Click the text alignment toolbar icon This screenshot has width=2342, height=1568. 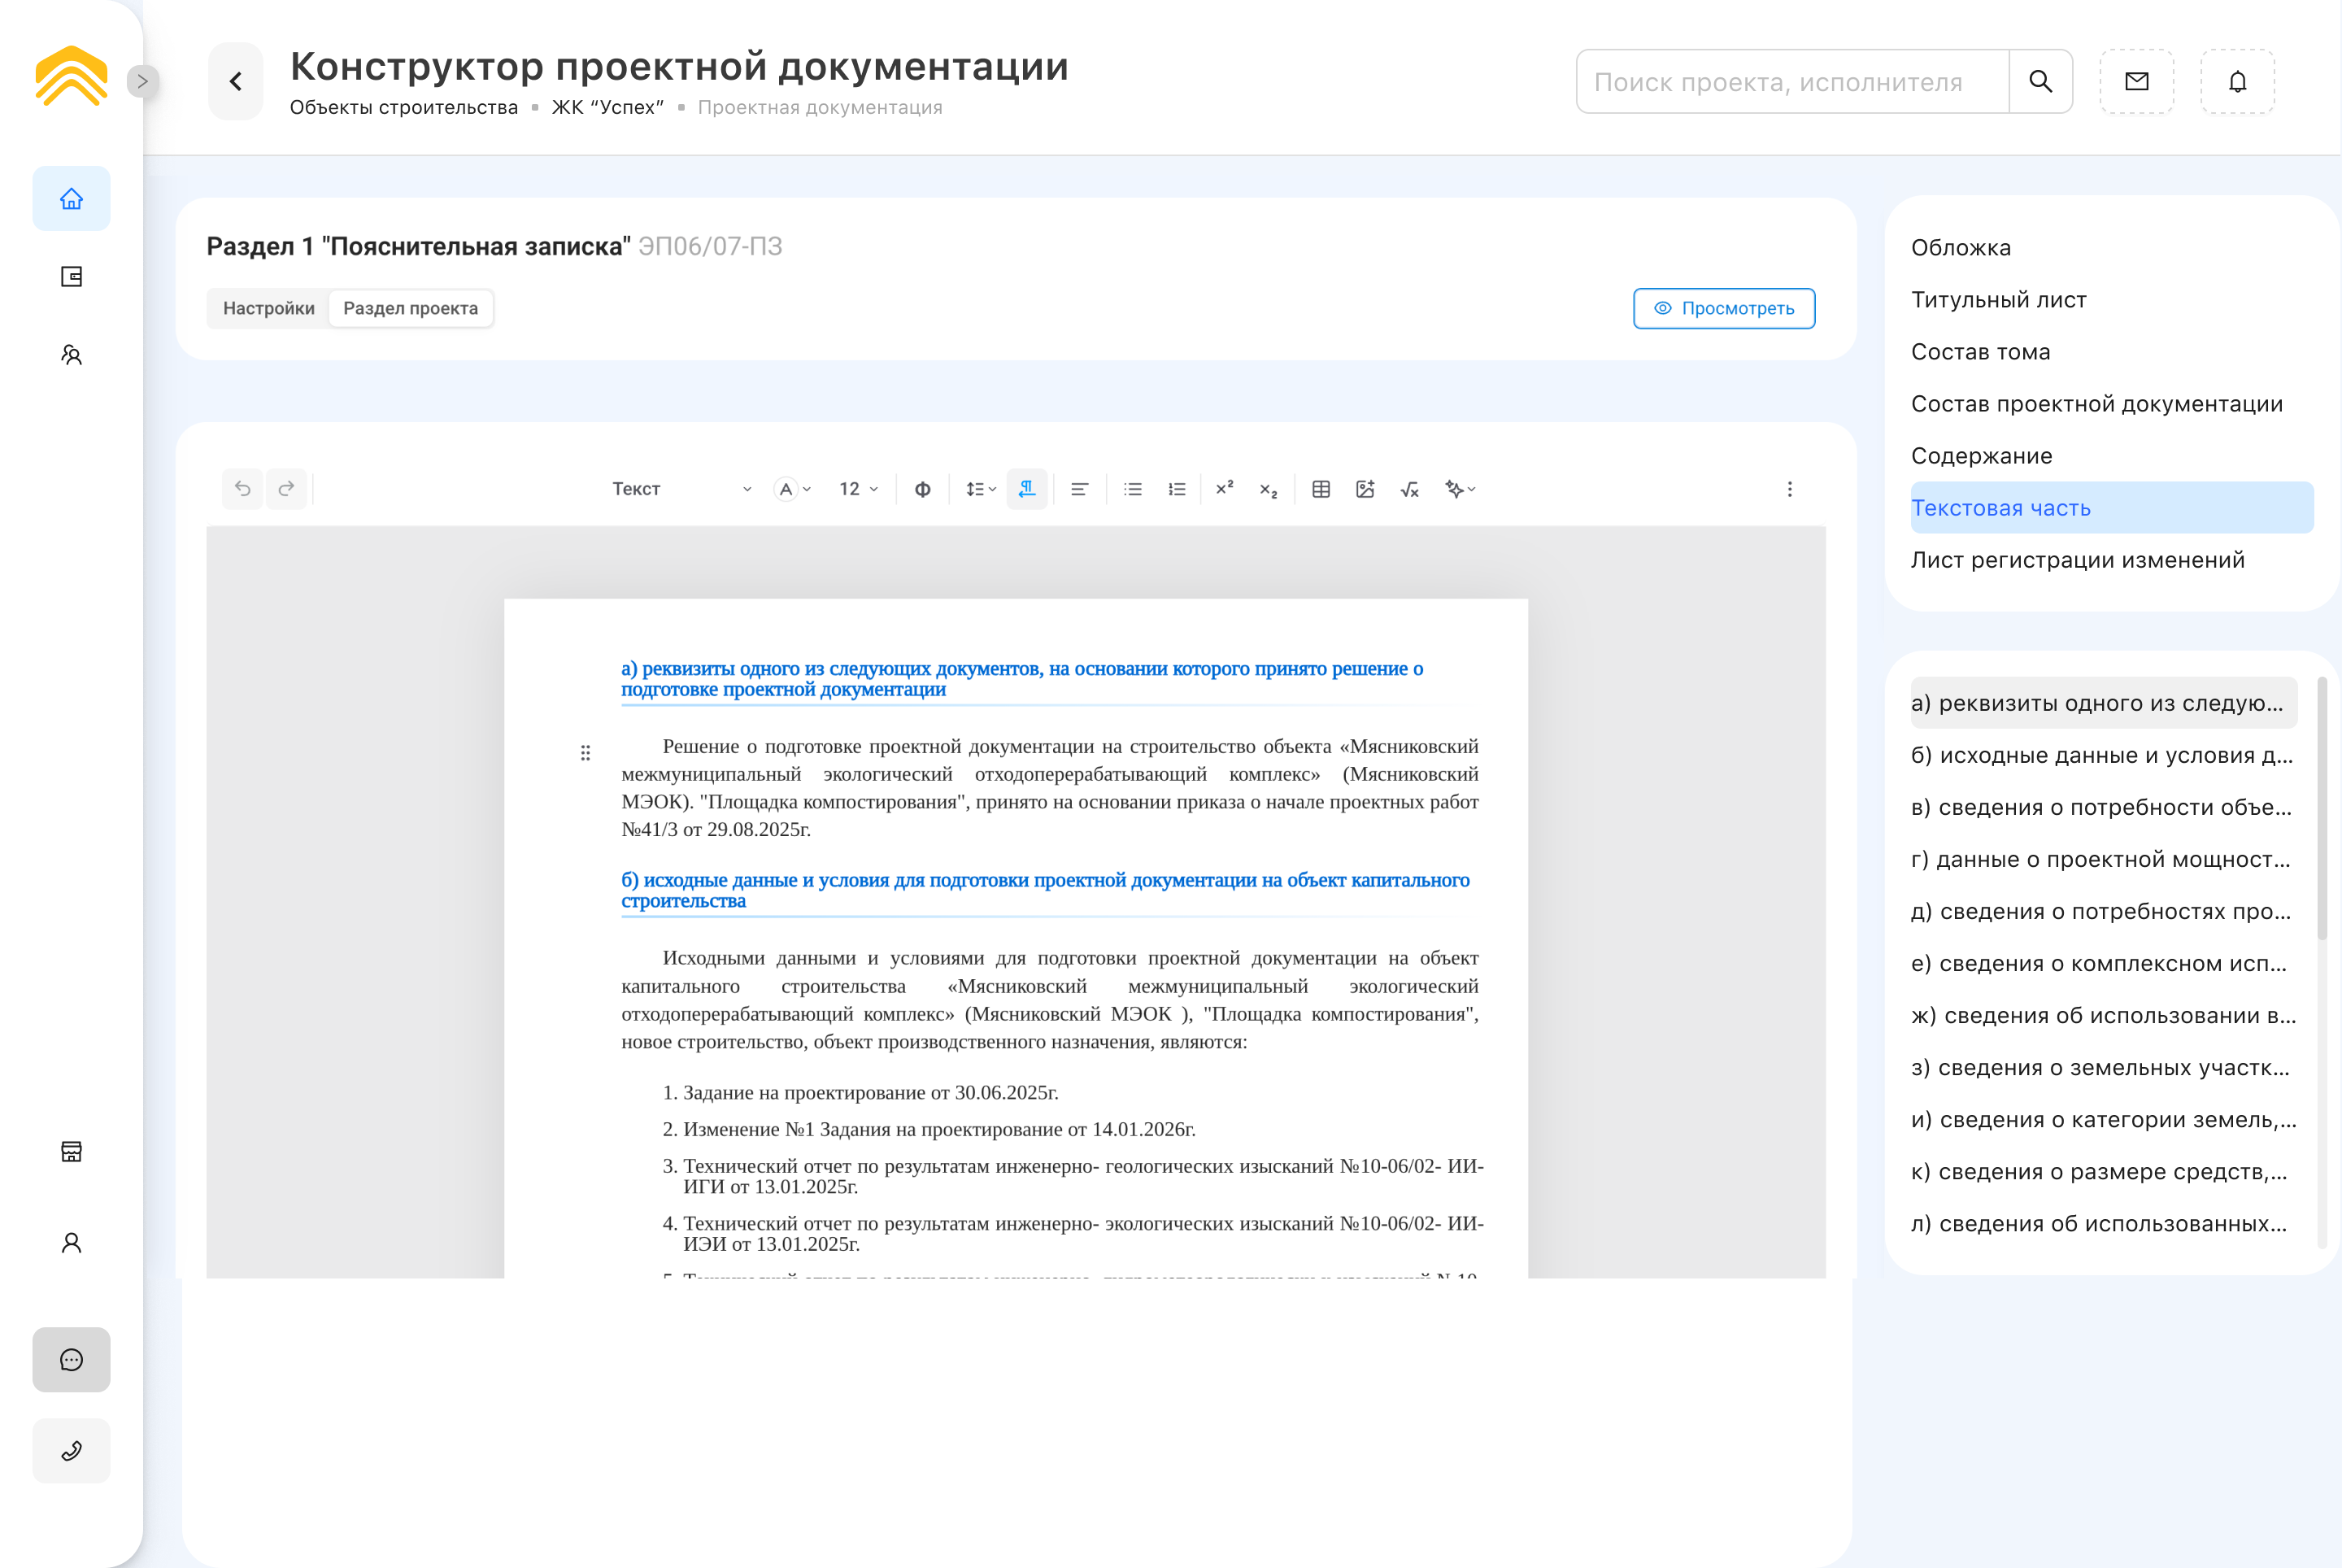(1079, 489)
